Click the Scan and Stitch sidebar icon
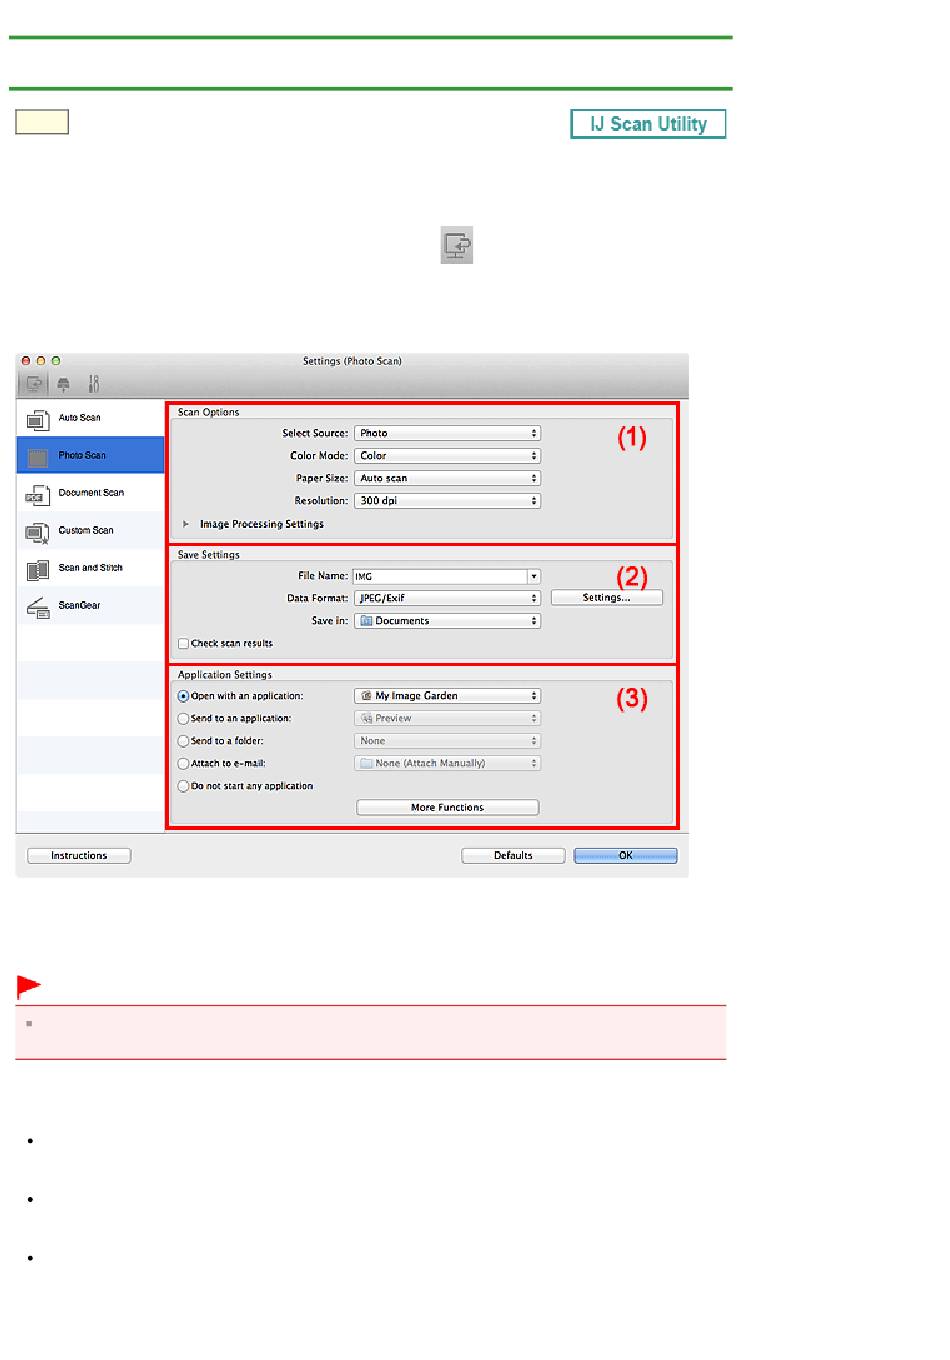The width and height of the screenshot is (950, 1360). pos(38,569)
